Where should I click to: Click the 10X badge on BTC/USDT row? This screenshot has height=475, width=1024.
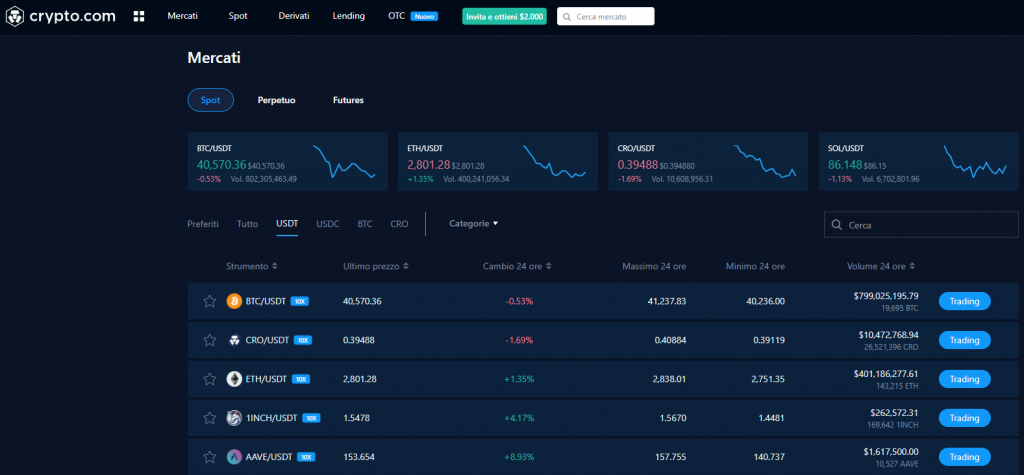(299, 301)
